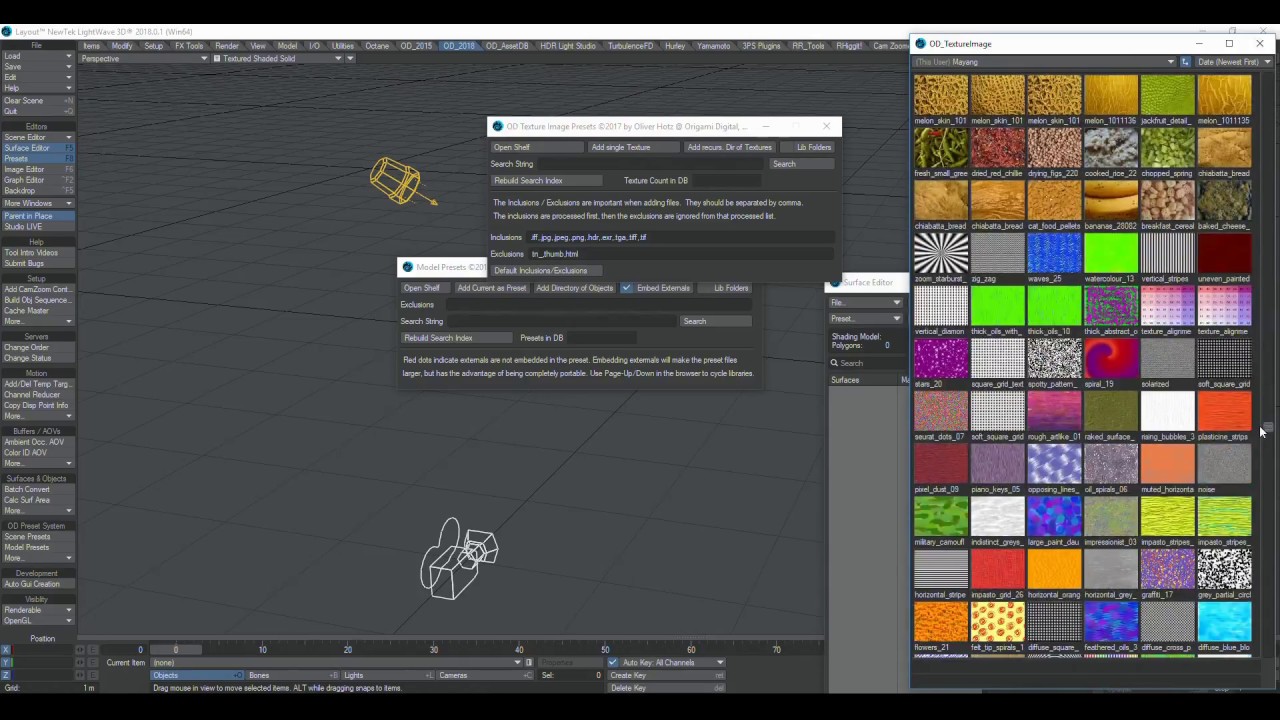The width and height of the screenshot is (1280, 720).
Task: Click the sort direction icon in OD_TextureImage
Action: click(x=1185, y=62)
